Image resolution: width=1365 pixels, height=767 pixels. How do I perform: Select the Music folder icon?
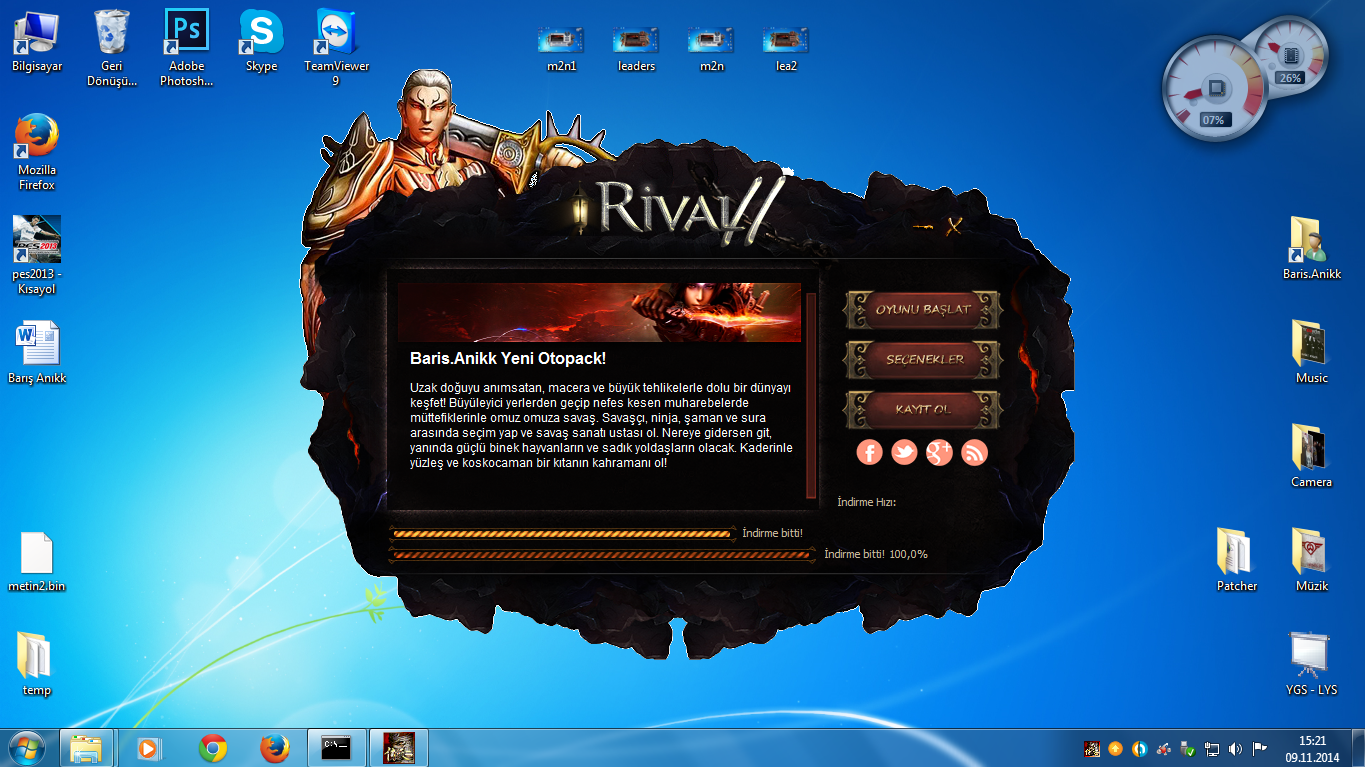1311,352
